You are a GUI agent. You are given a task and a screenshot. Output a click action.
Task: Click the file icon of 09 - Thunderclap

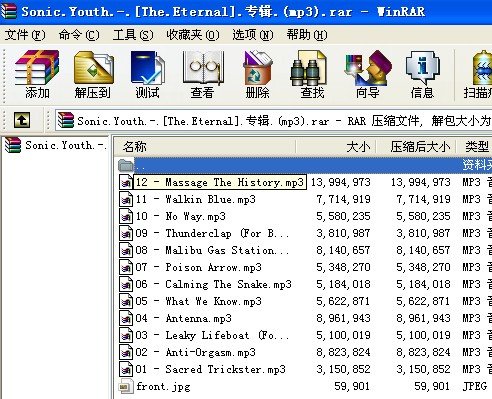126,233
